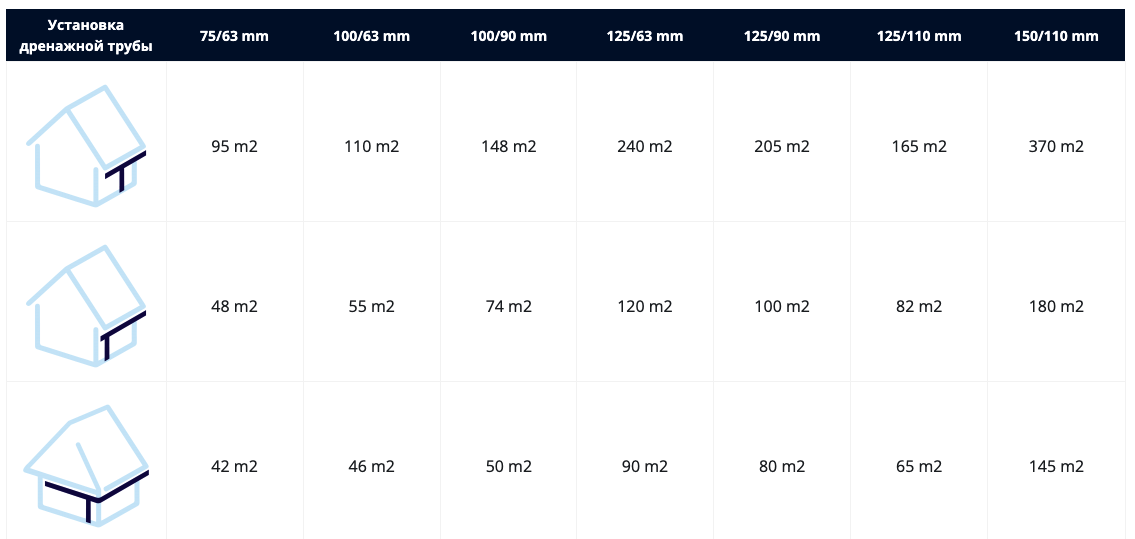This screenshot has width=1135, height=539.
Task: Click the 90 m2 cell
Action: [644, 466]
